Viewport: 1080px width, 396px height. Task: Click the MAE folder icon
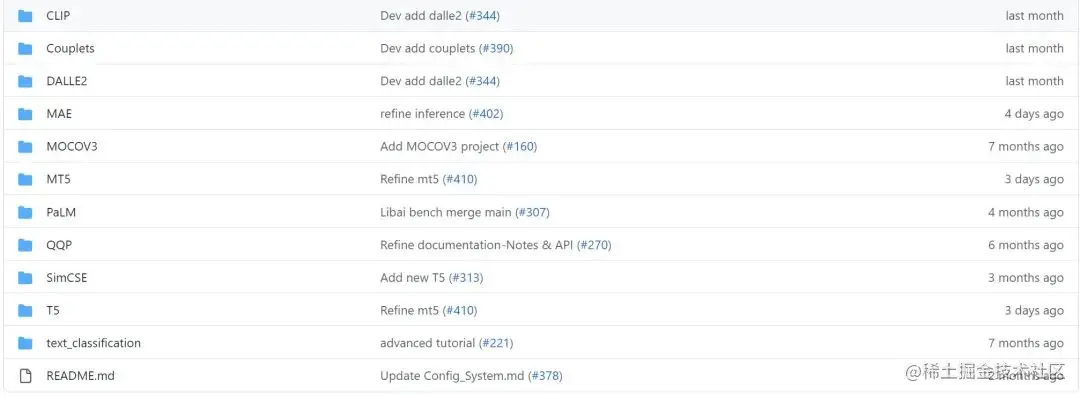(x=25, y=114)
